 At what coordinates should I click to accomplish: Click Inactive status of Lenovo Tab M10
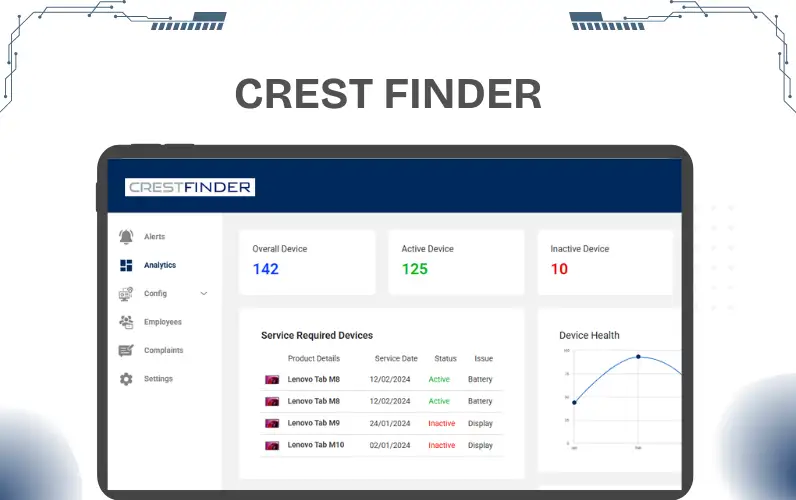[x=442, y=445]
